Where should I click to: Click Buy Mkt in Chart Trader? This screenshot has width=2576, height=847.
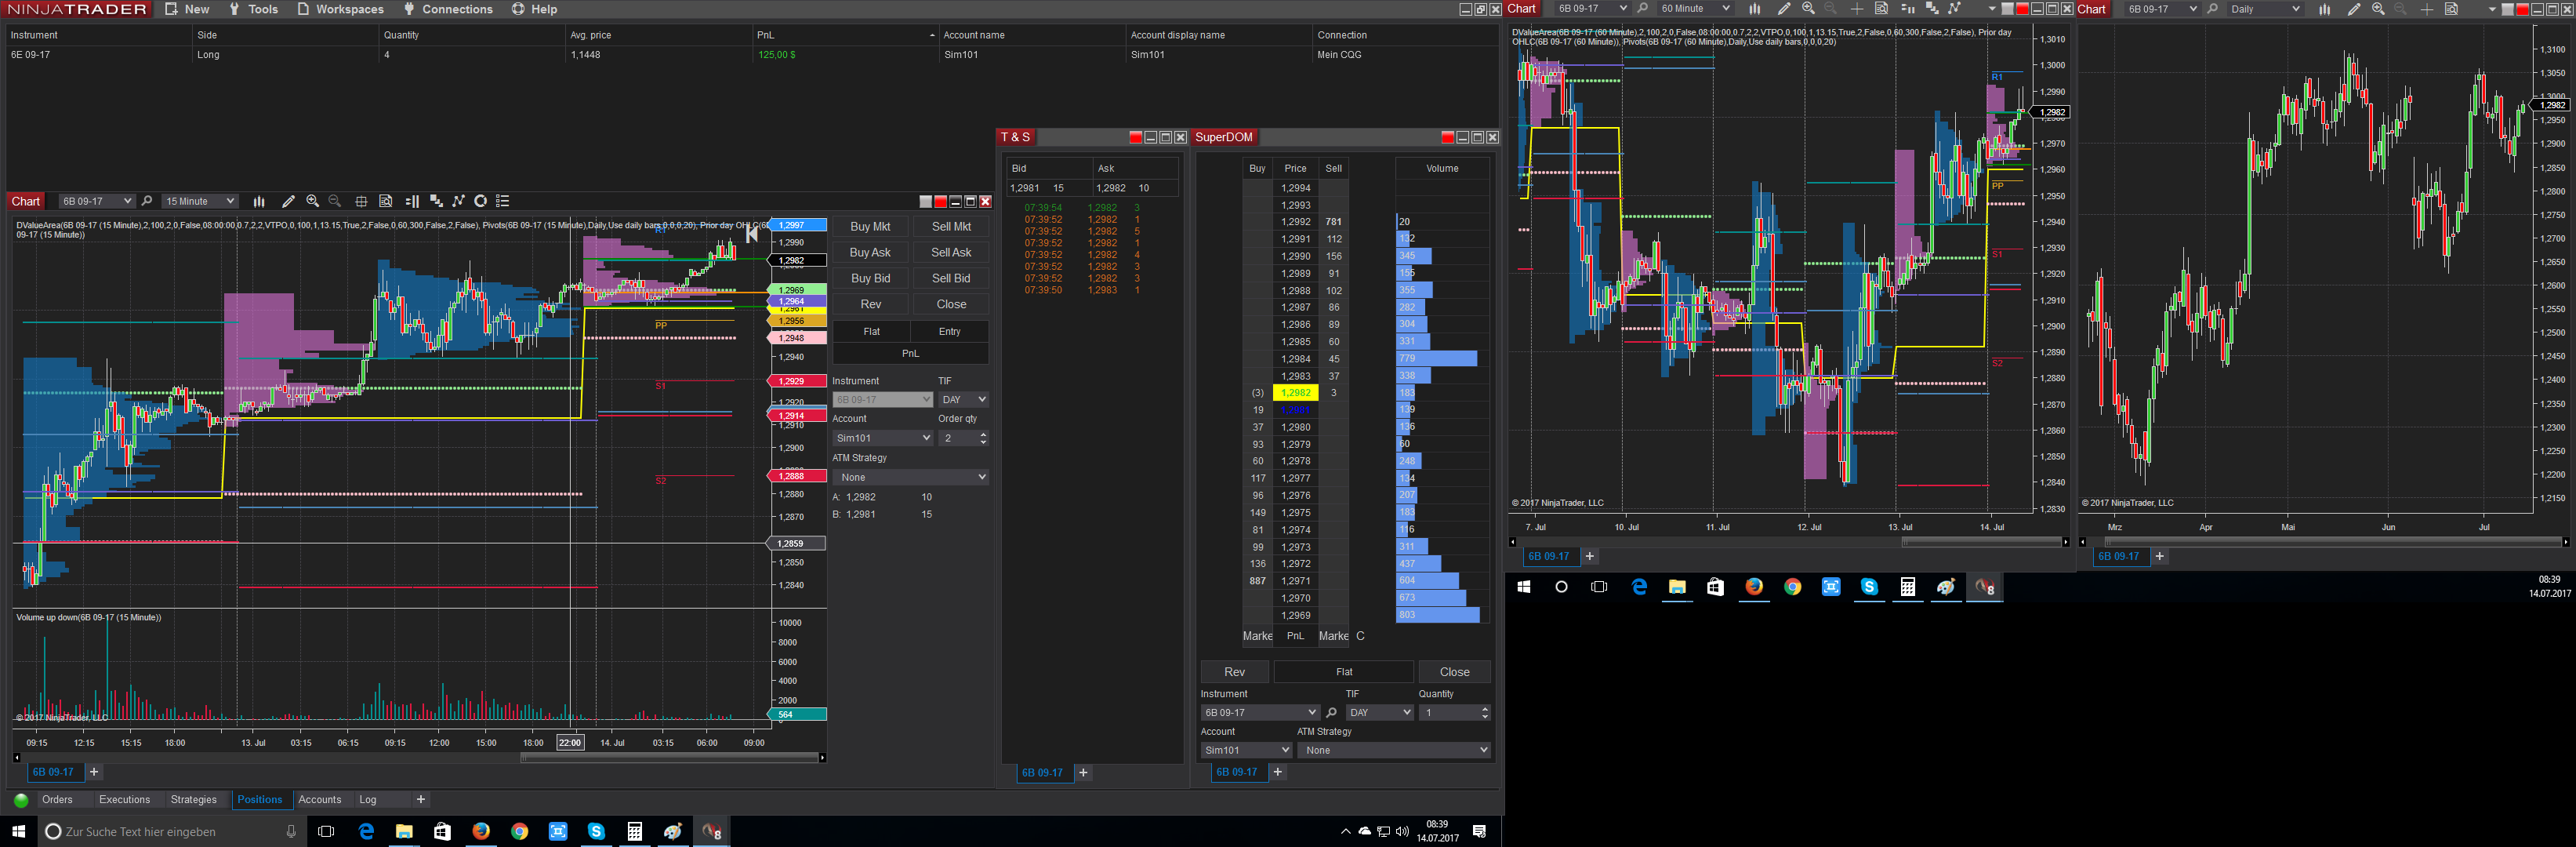(870, 227)
